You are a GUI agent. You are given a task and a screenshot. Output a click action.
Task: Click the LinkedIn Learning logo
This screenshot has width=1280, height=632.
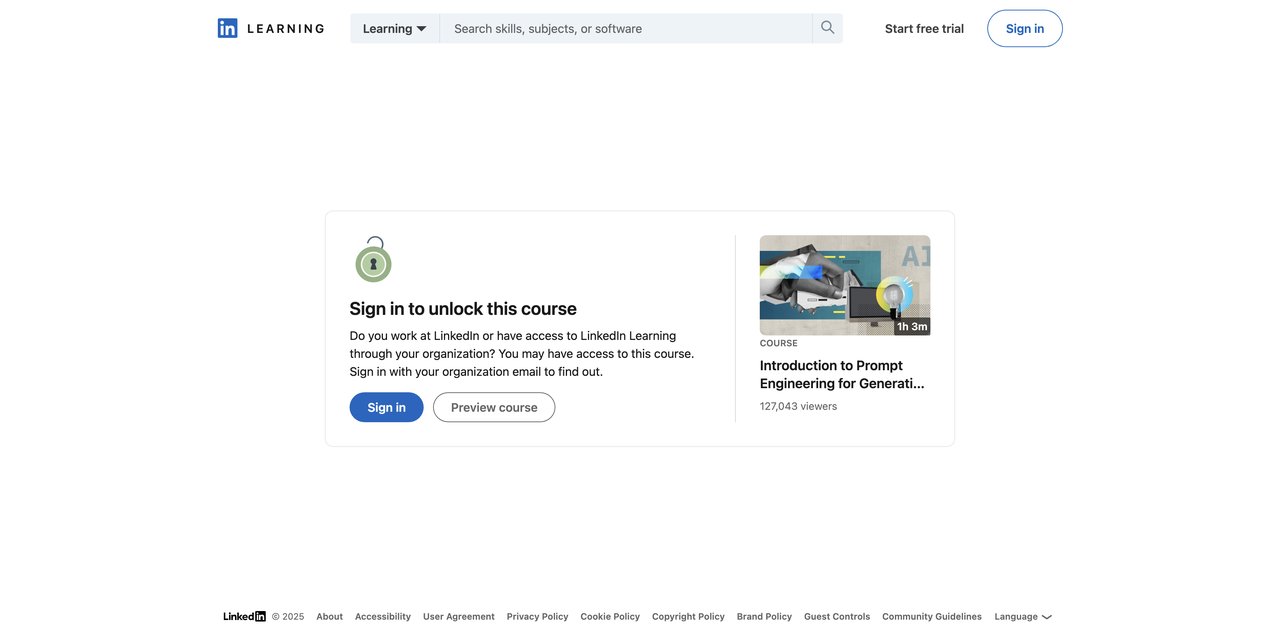coord(271,28)
